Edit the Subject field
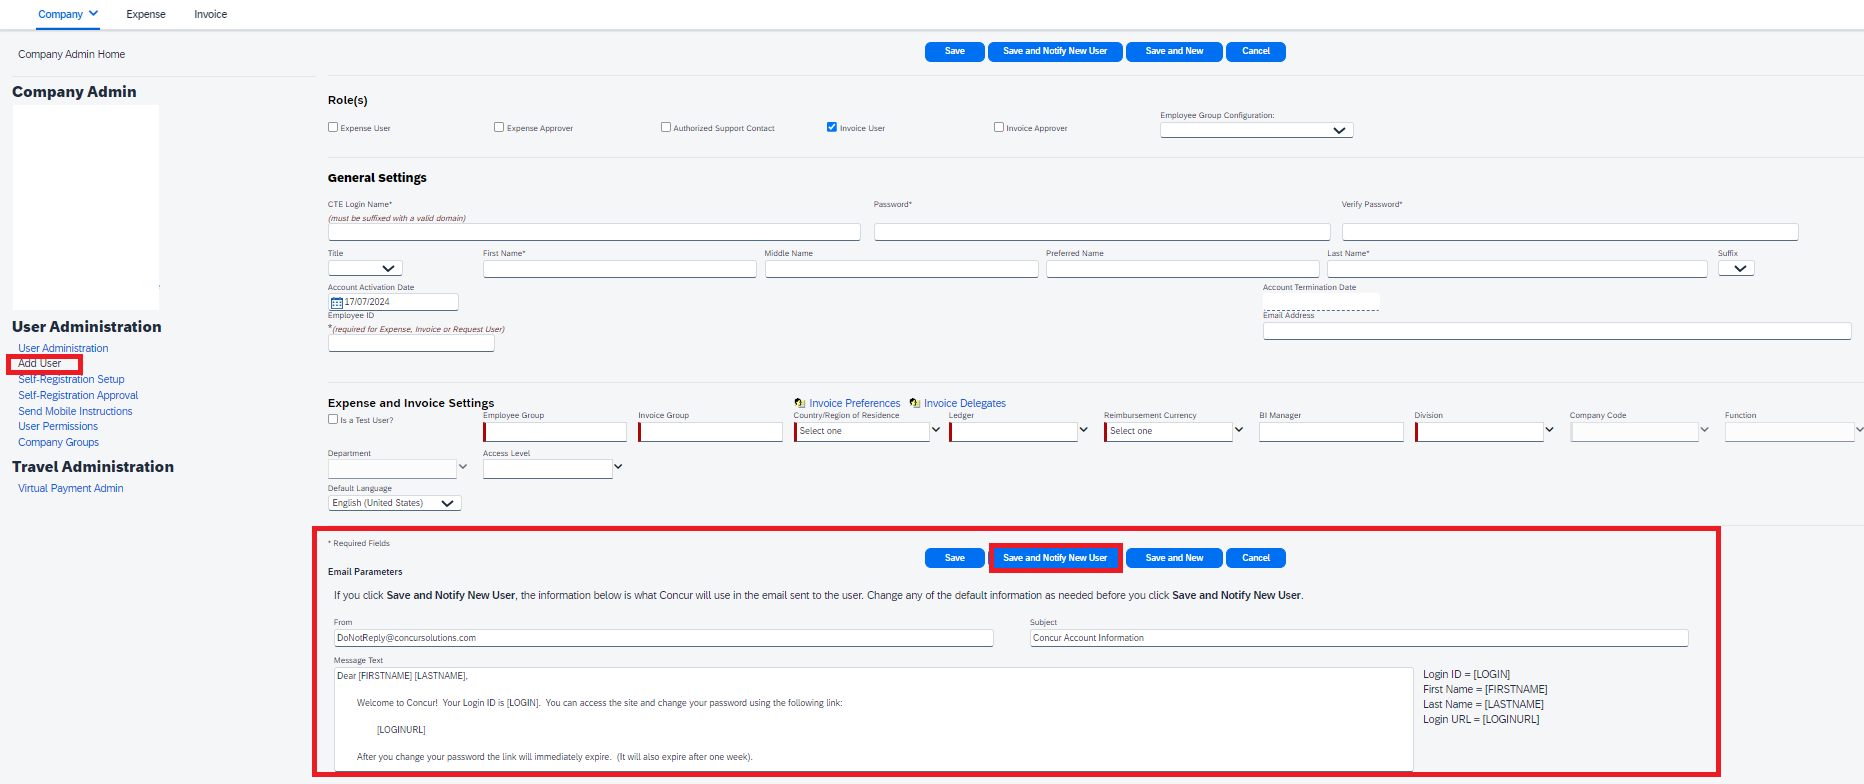Viewport: 1864px width, 784px height. click(x=1359, y=638)
